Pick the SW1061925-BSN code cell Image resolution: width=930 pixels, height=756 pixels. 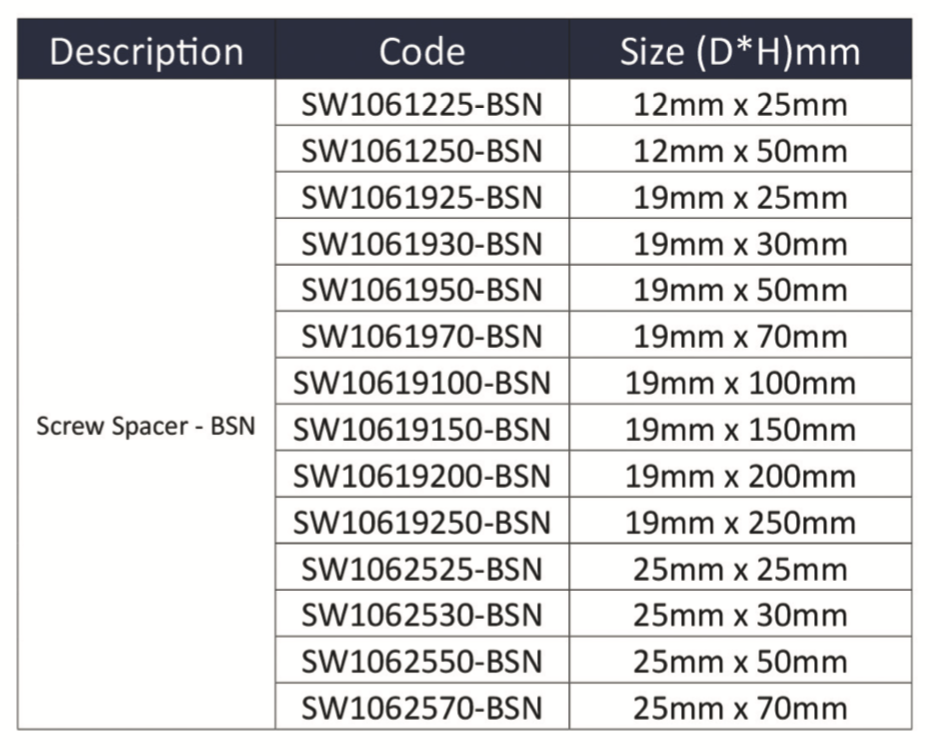[422, 197]
